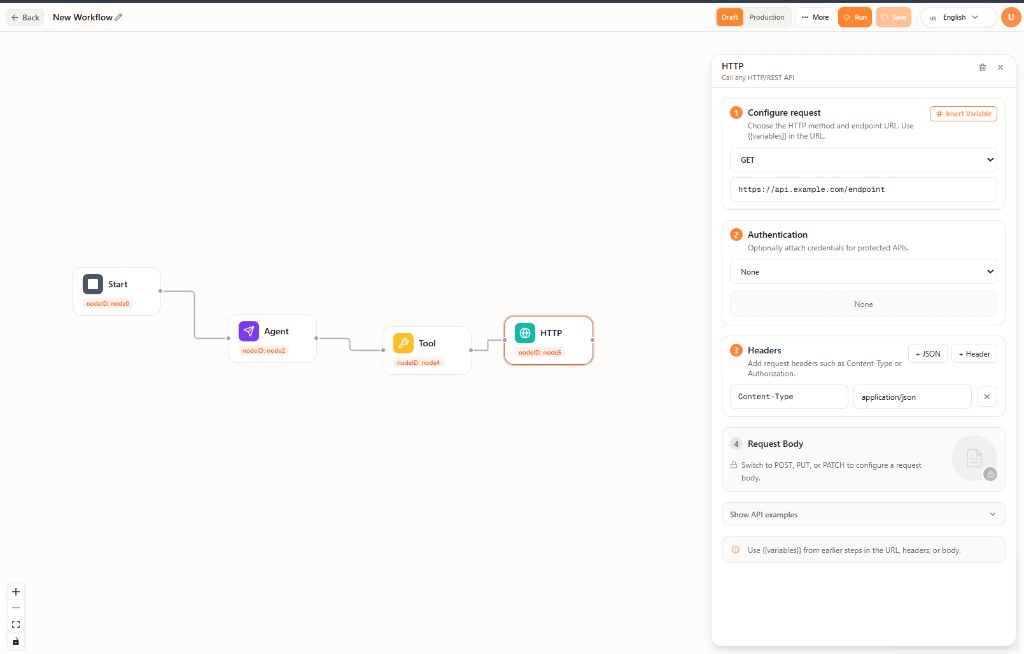Open the English language dropdown
This screenshot has height=654, width=1024.
pos(958,17)
